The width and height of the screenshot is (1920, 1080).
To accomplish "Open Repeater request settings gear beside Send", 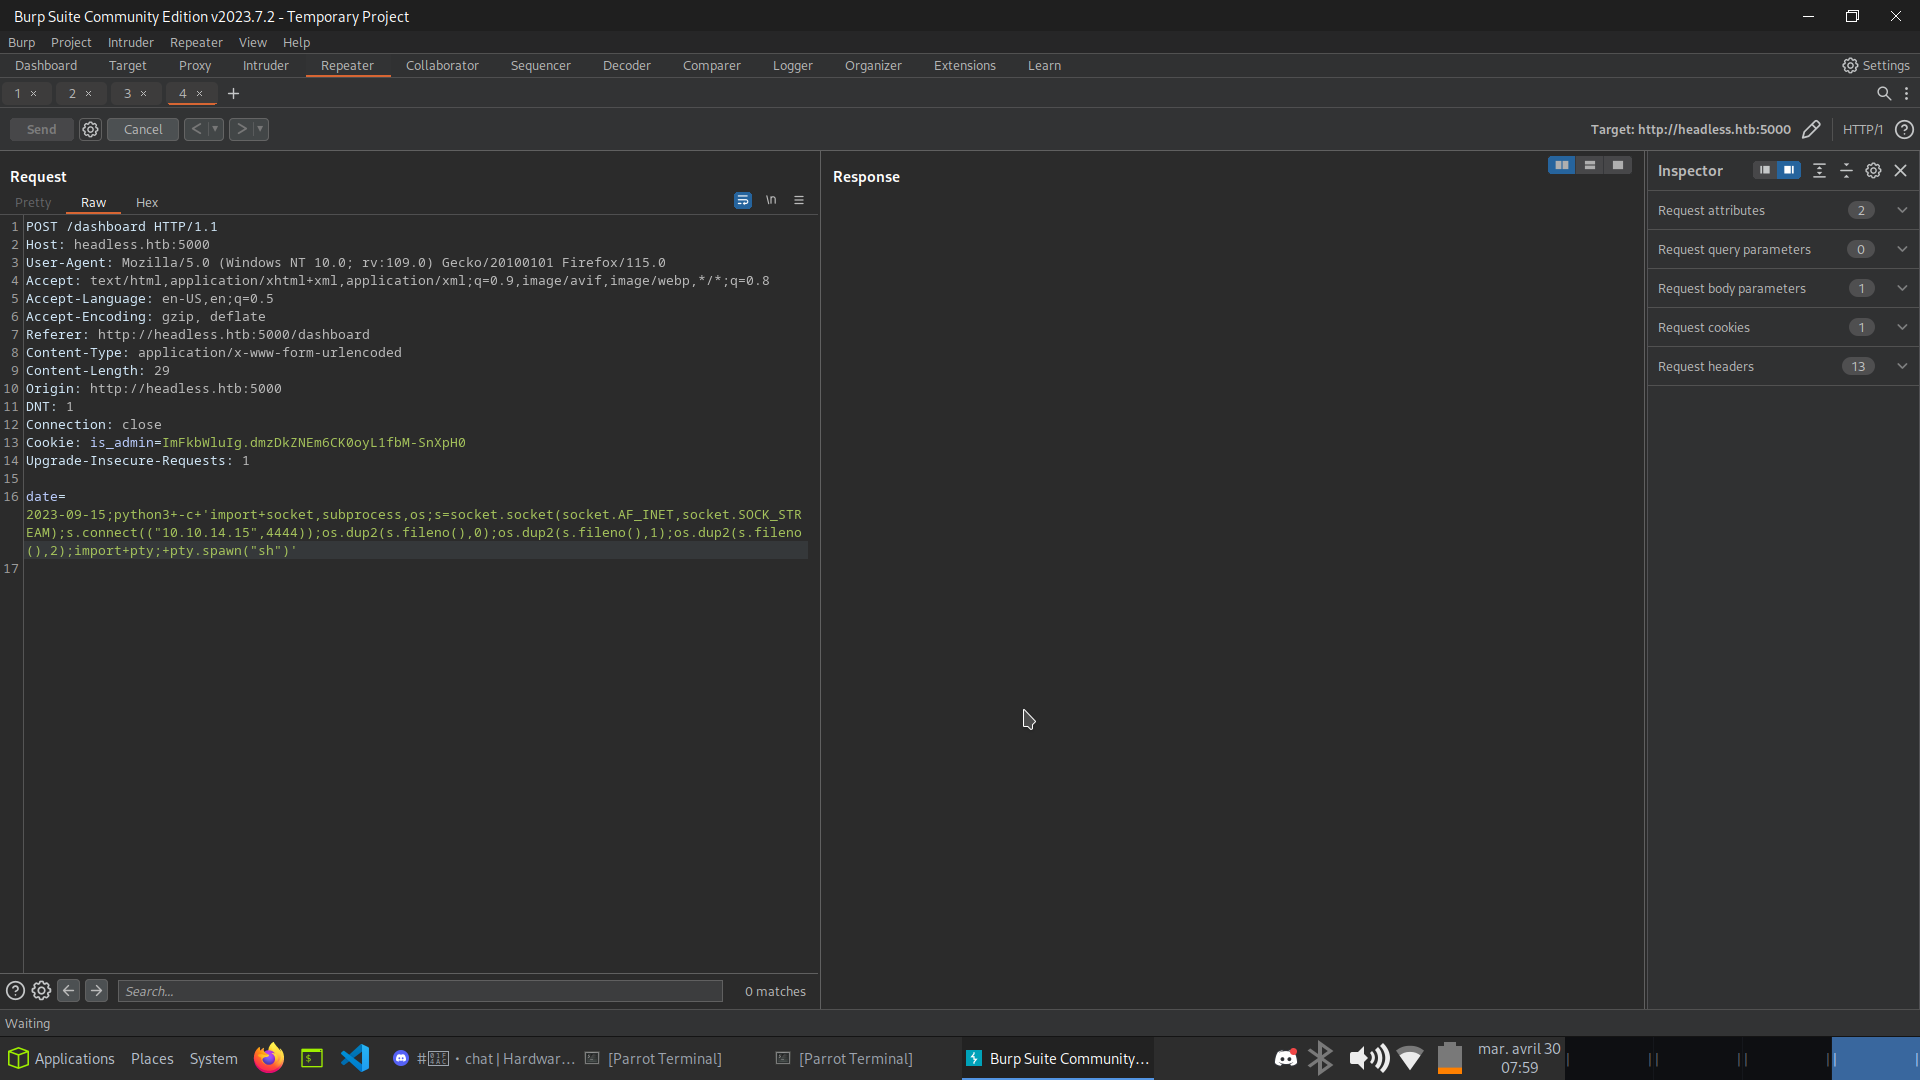I will (x=90, y=129).
